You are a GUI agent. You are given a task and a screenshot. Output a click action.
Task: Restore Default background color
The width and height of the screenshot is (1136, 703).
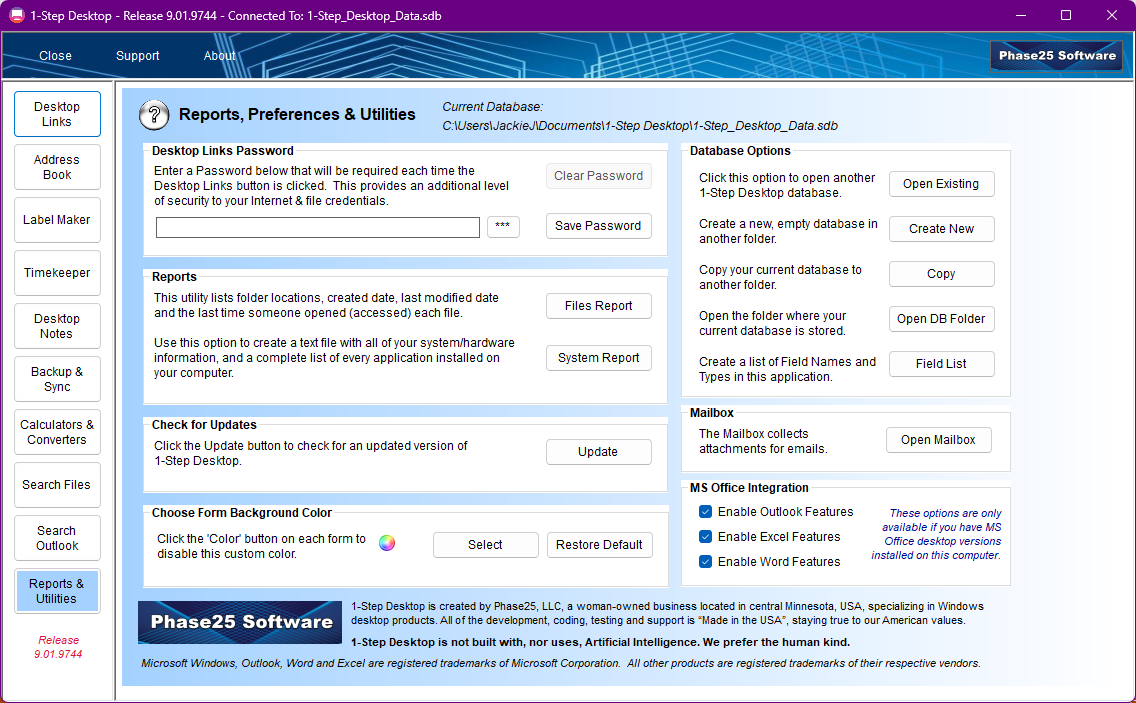tap(599, 545)
